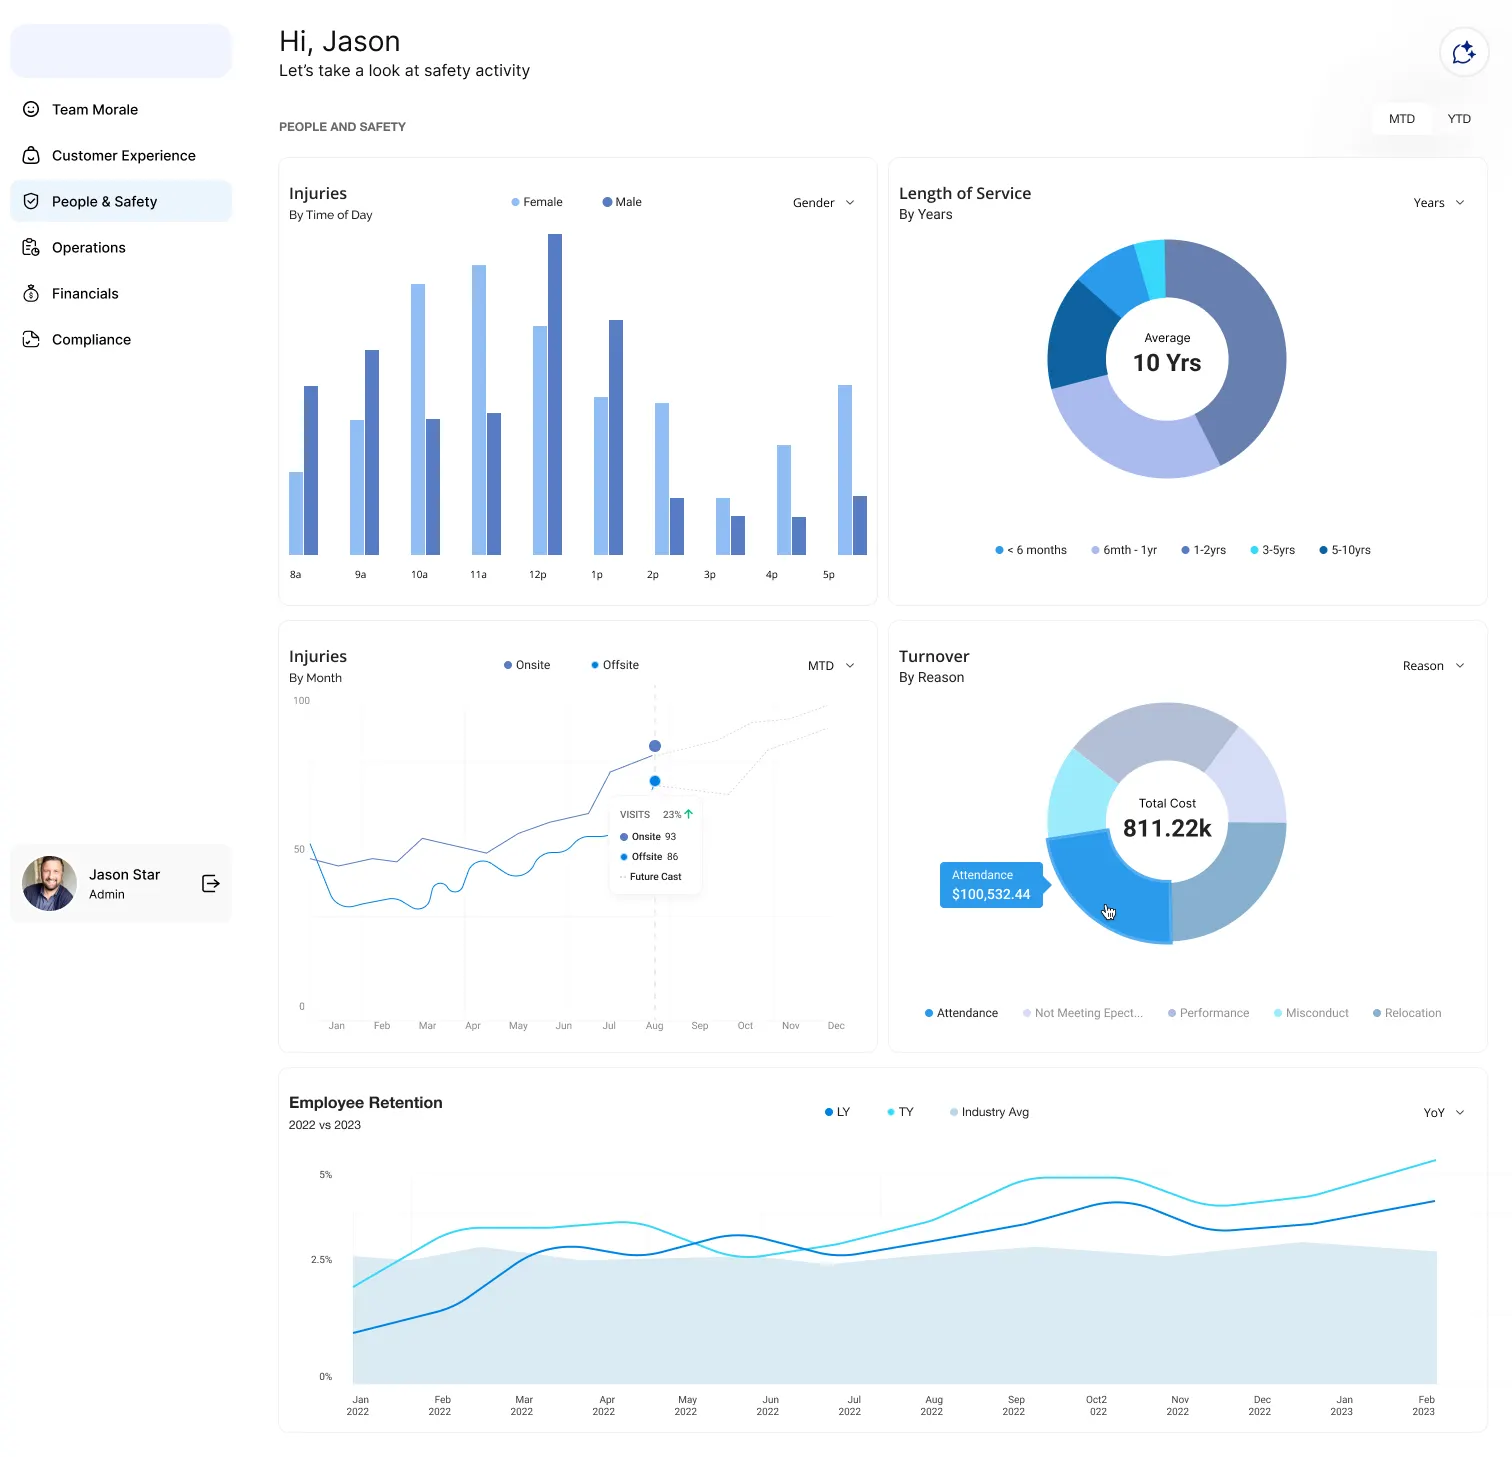The image size is (1512, 1457).
Task: Select the MTD tab
Action: point(1401,119)
